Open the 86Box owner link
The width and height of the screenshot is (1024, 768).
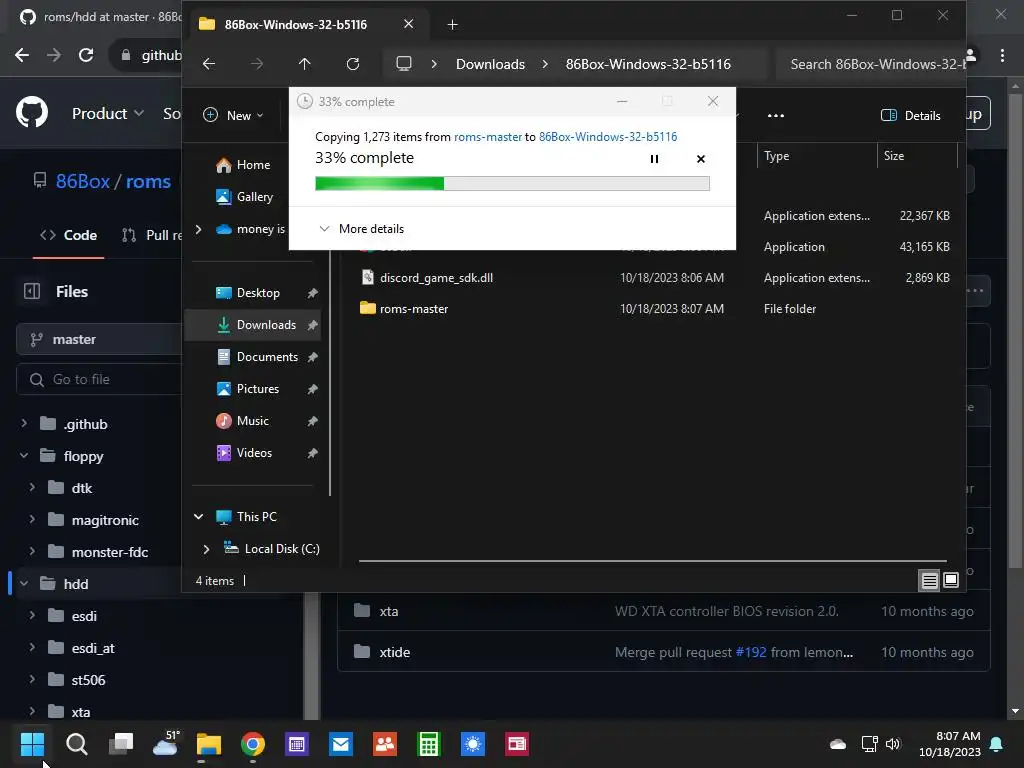point(82,182)
